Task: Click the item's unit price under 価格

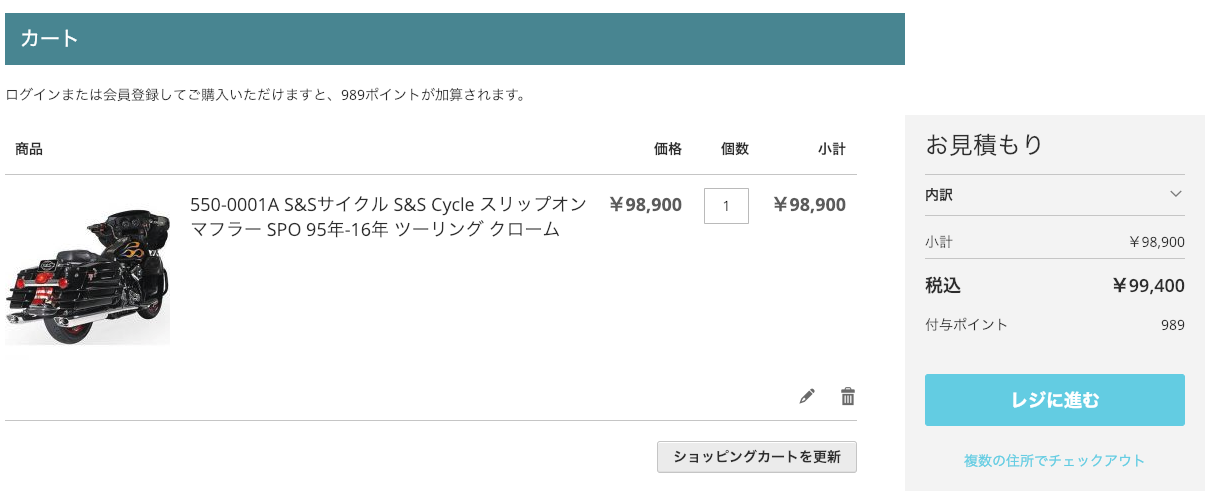Action: click(645, 205)
